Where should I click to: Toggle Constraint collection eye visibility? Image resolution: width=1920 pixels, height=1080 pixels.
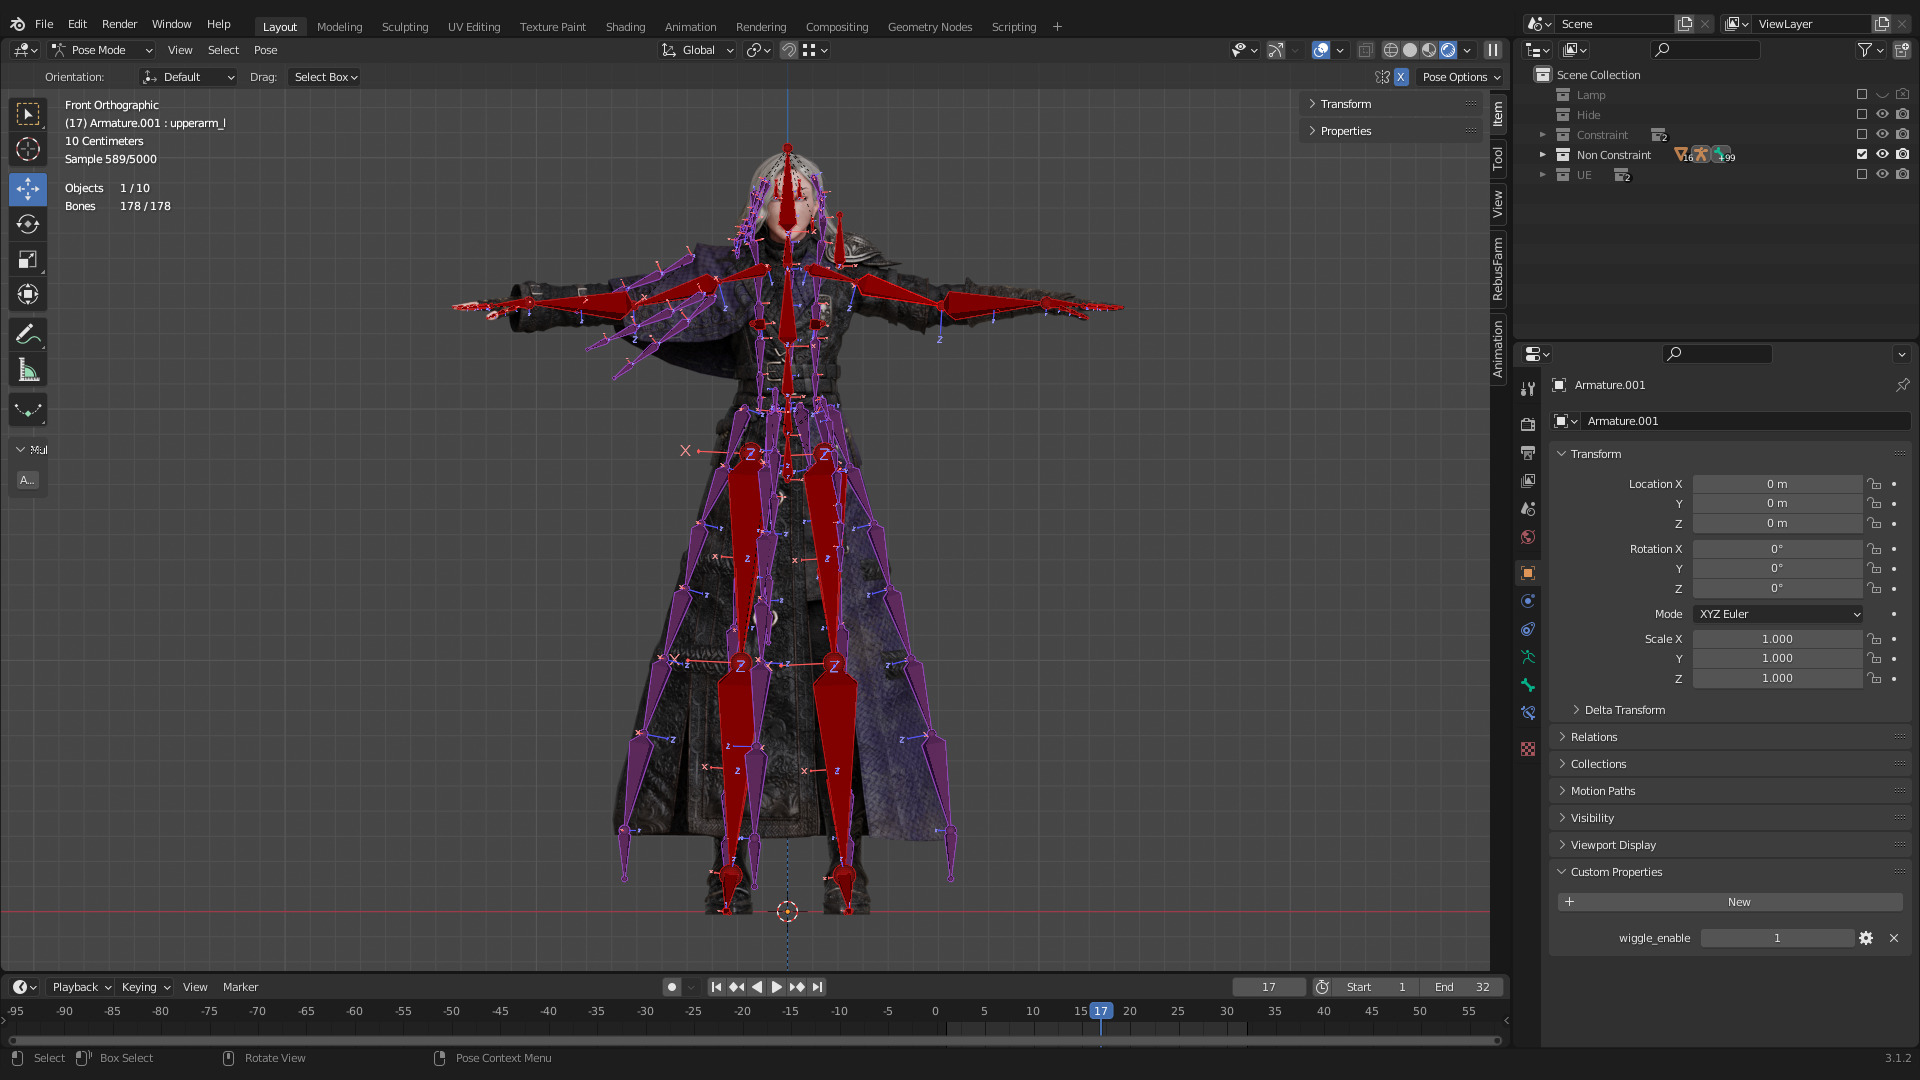[1882, 134]
